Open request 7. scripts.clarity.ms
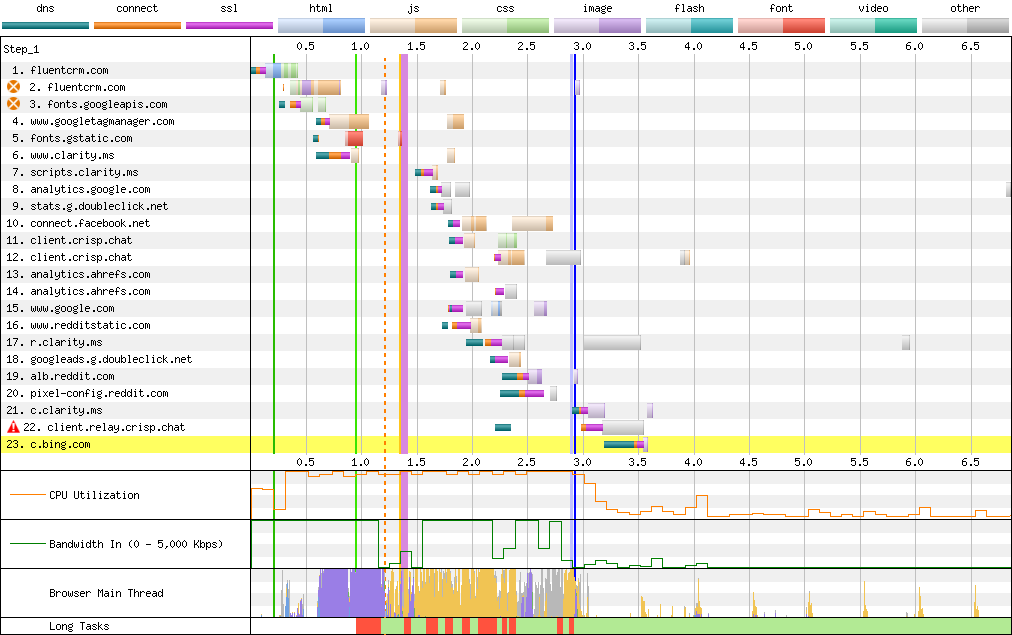Image resolution: width=1012 pixels, height=635 pixels. [75, 172]
